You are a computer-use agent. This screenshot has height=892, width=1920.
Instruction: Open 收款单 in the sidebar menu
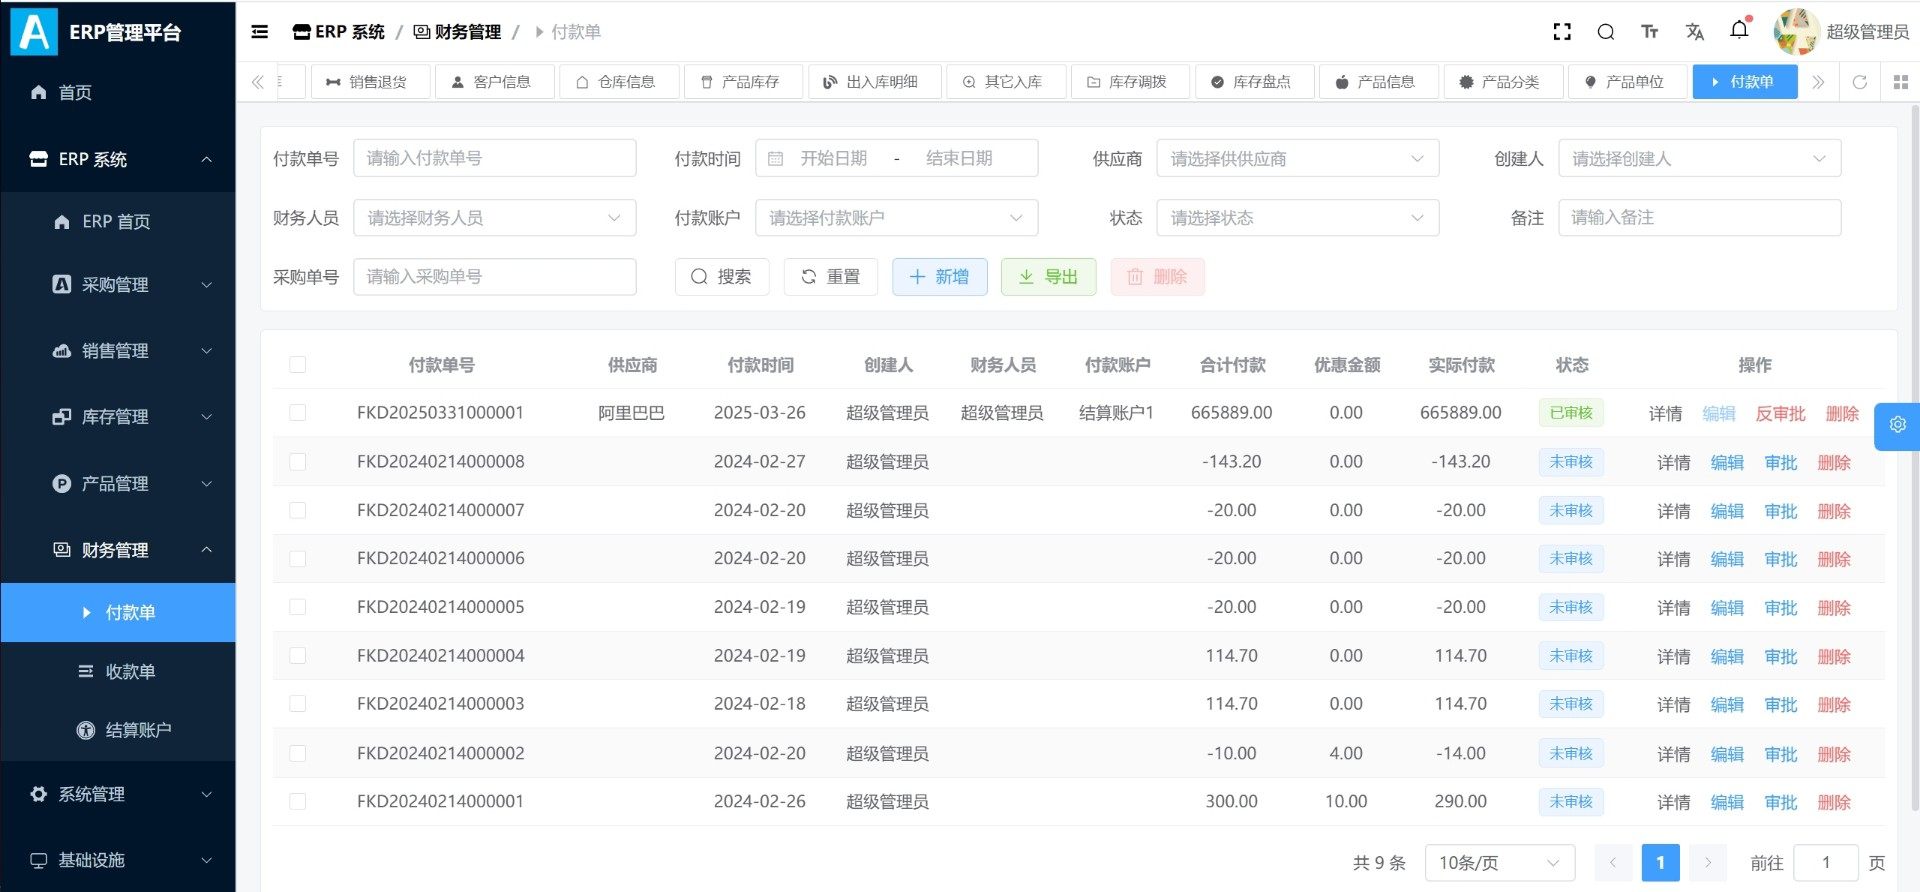[130, 672]
